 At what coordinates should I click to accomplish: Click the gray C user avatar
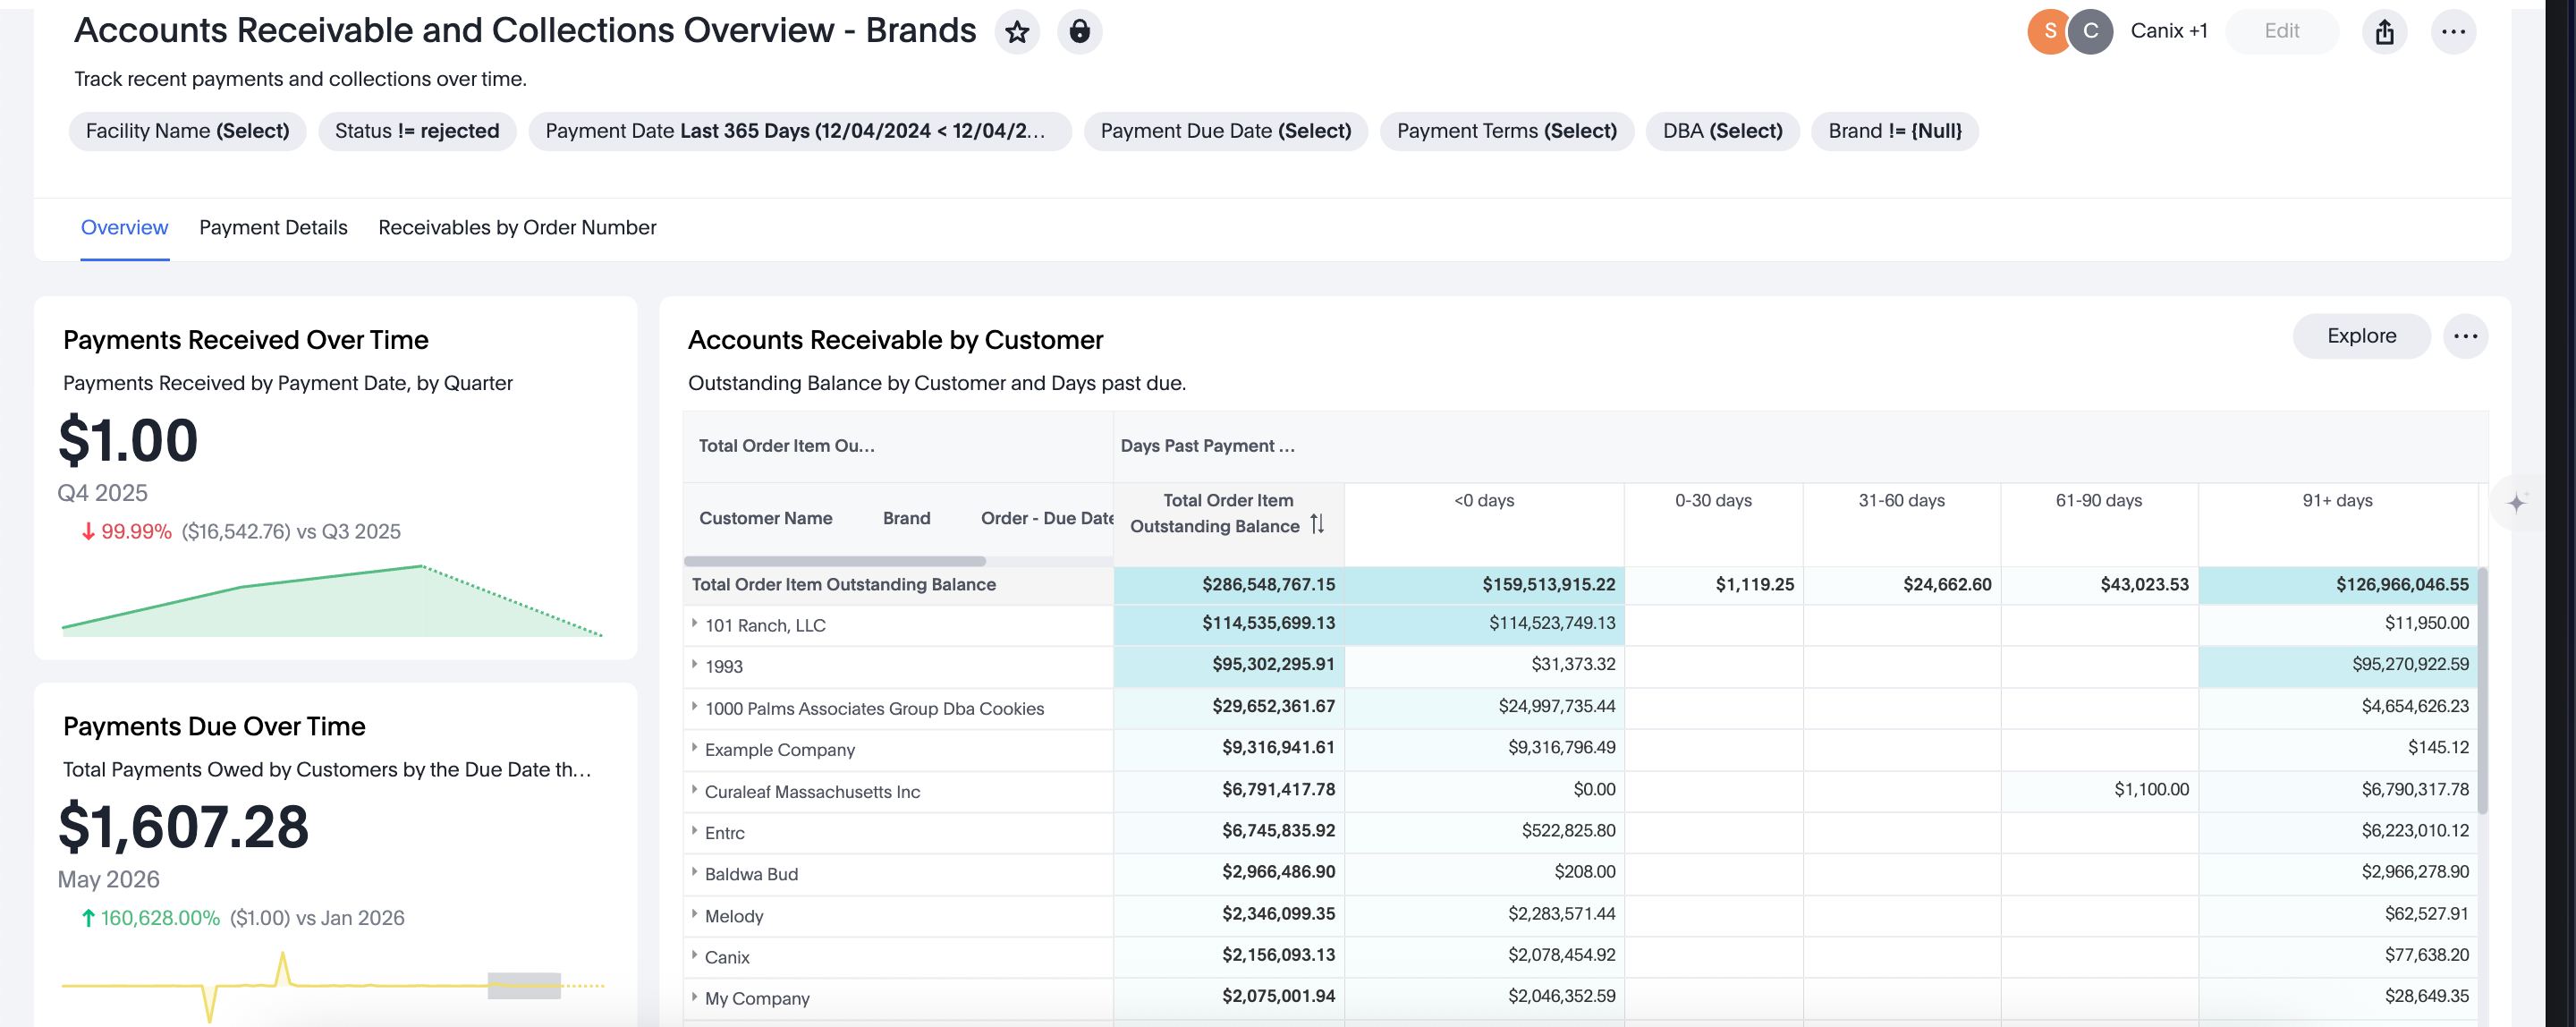click(2091, 32)
